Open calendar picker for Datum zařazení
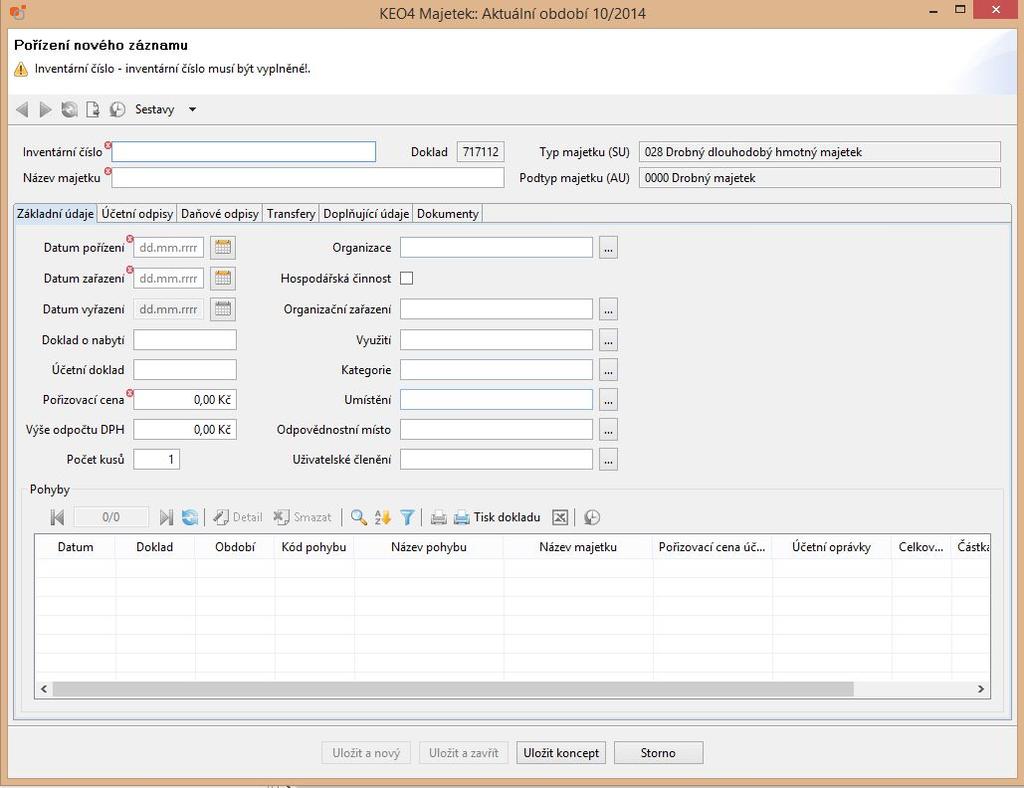The image size is (1024, 788). pos(223,278)
